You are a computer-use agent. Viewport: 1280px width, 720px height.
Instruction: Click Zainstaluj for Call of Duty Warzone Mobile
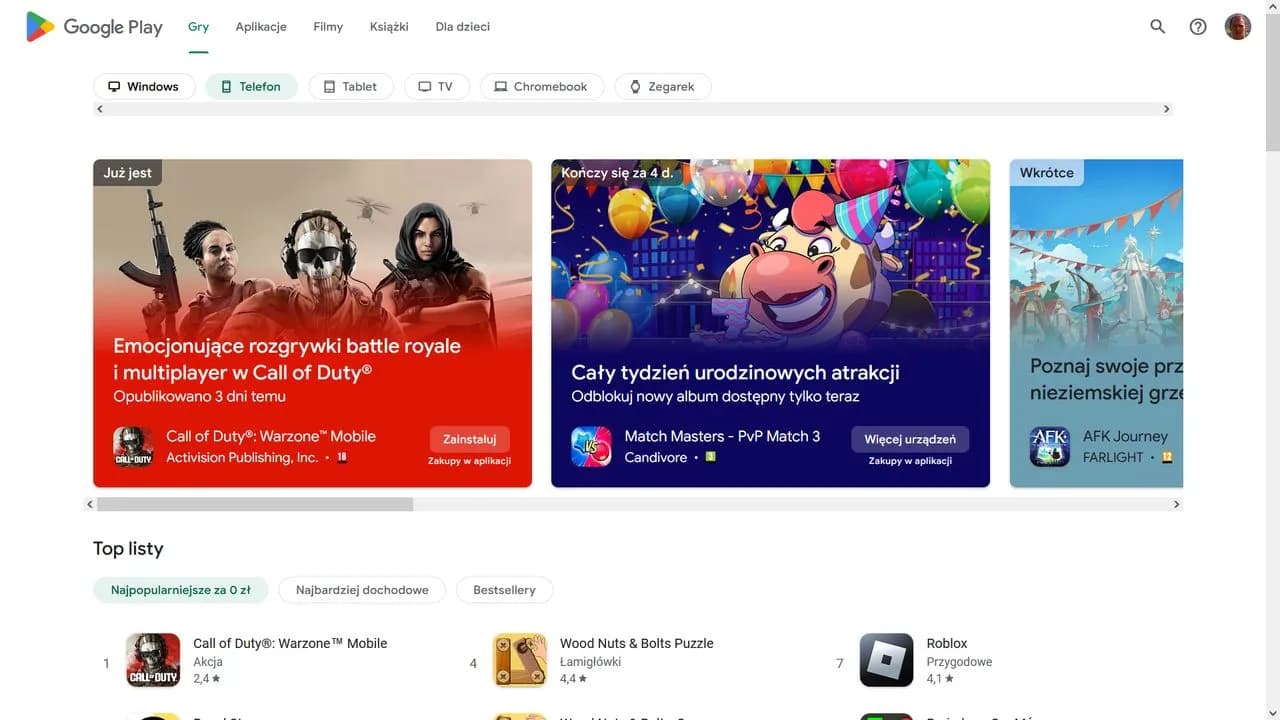point(469,438)
